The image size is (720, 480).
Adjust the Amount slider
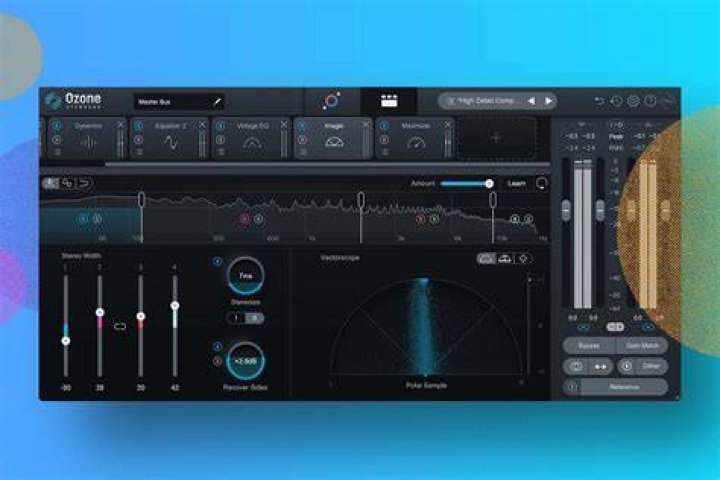466,184
